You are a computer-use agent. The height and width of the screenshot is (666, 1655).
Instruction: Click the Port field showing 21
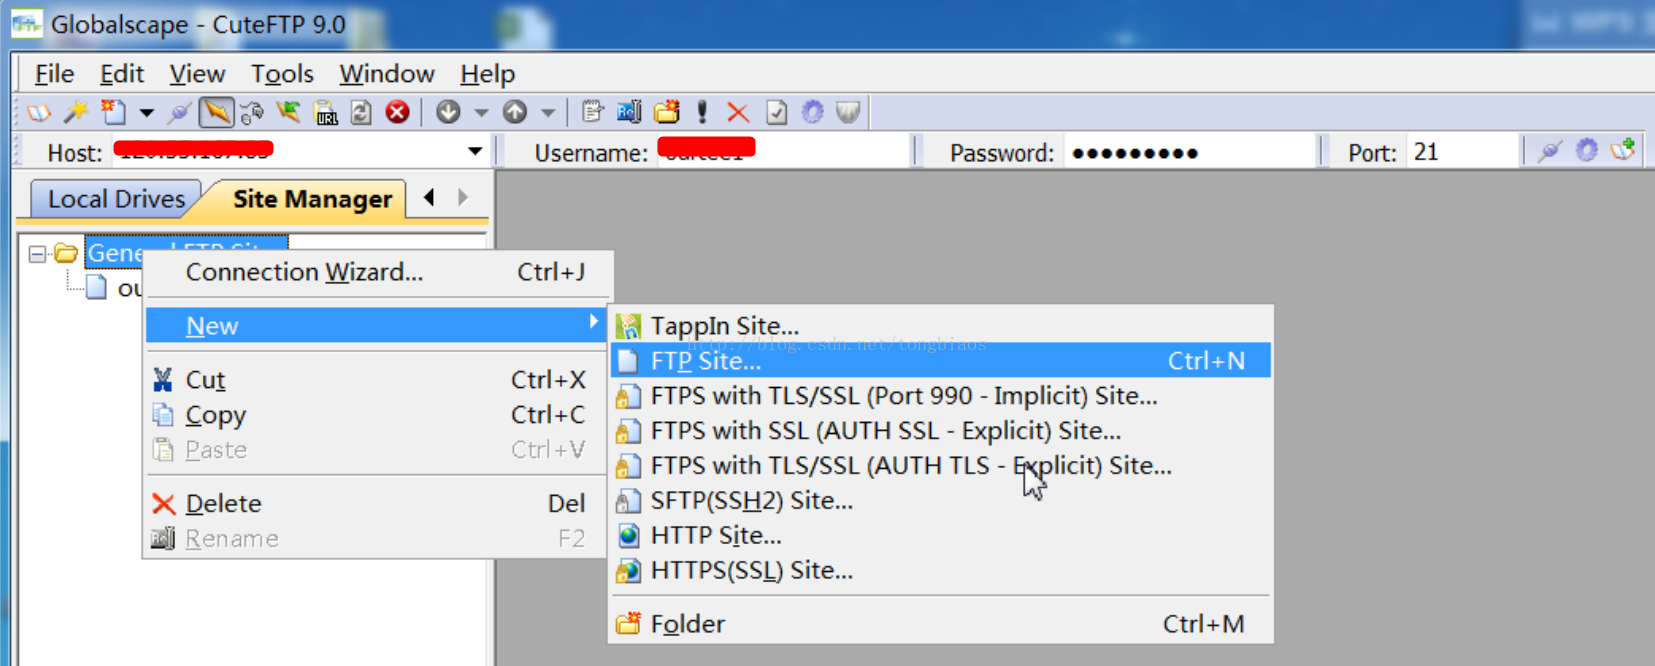[1462, 152]
